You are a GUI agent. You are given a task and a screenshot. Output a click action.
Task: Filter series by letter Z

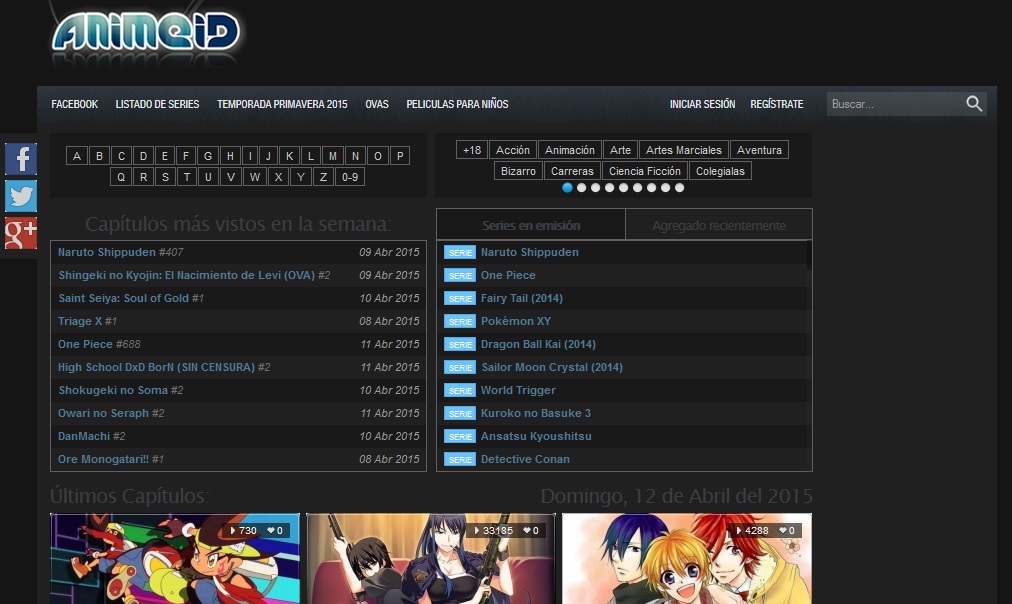(322, 177)
